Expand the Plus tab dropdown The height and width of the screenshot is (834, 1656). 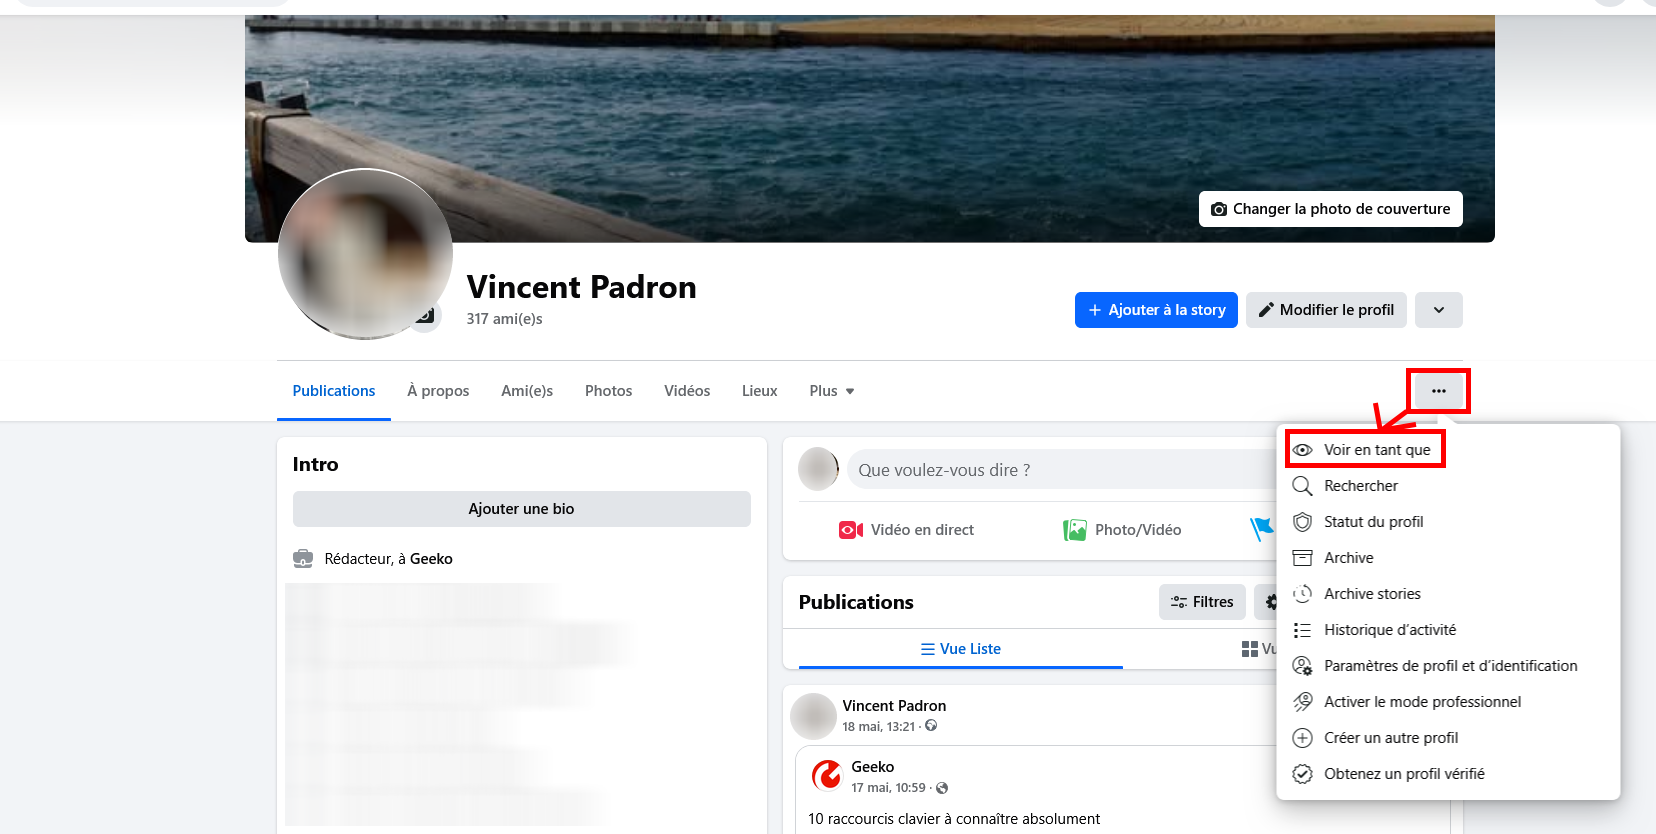click(832, 391)
